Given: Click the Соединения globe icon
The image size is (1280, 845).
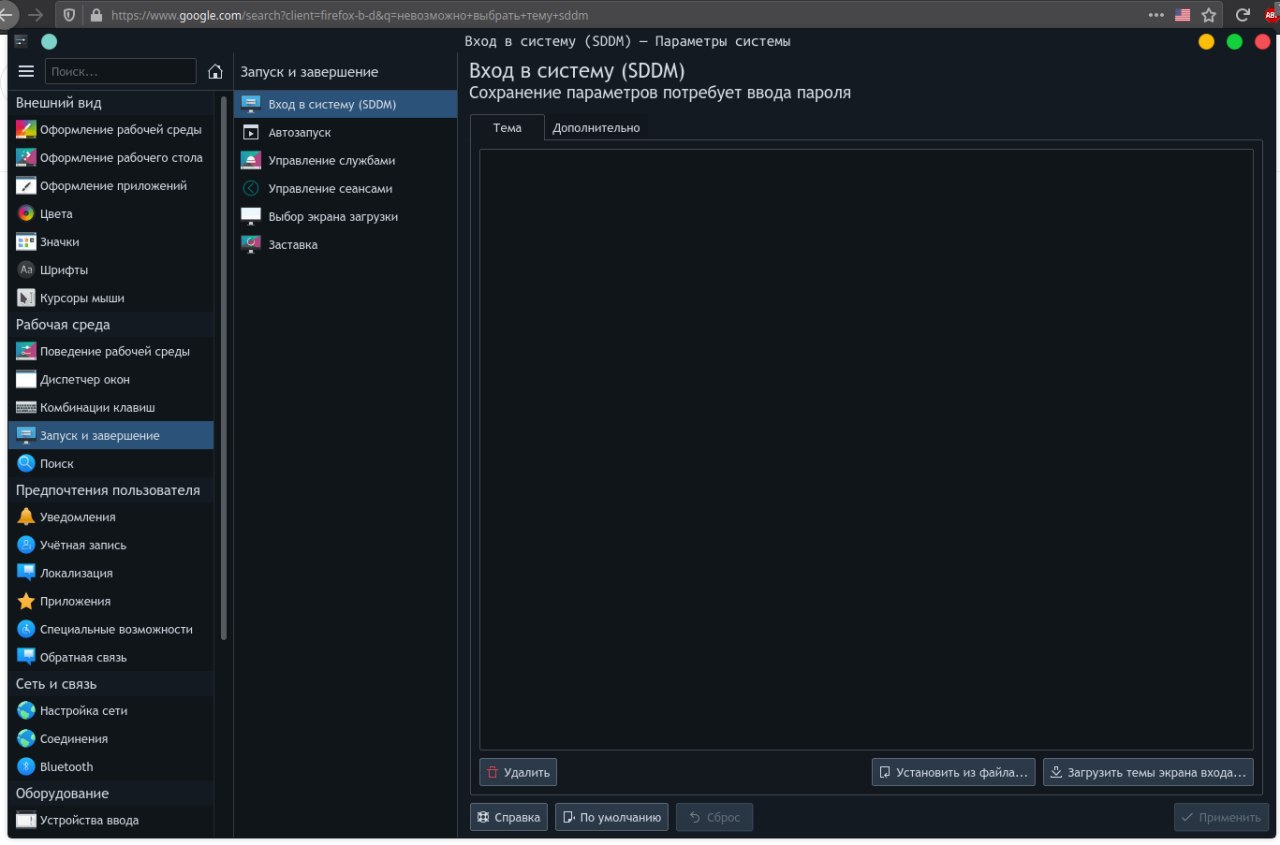Looking at the screenshot, I should pos(26,738).
